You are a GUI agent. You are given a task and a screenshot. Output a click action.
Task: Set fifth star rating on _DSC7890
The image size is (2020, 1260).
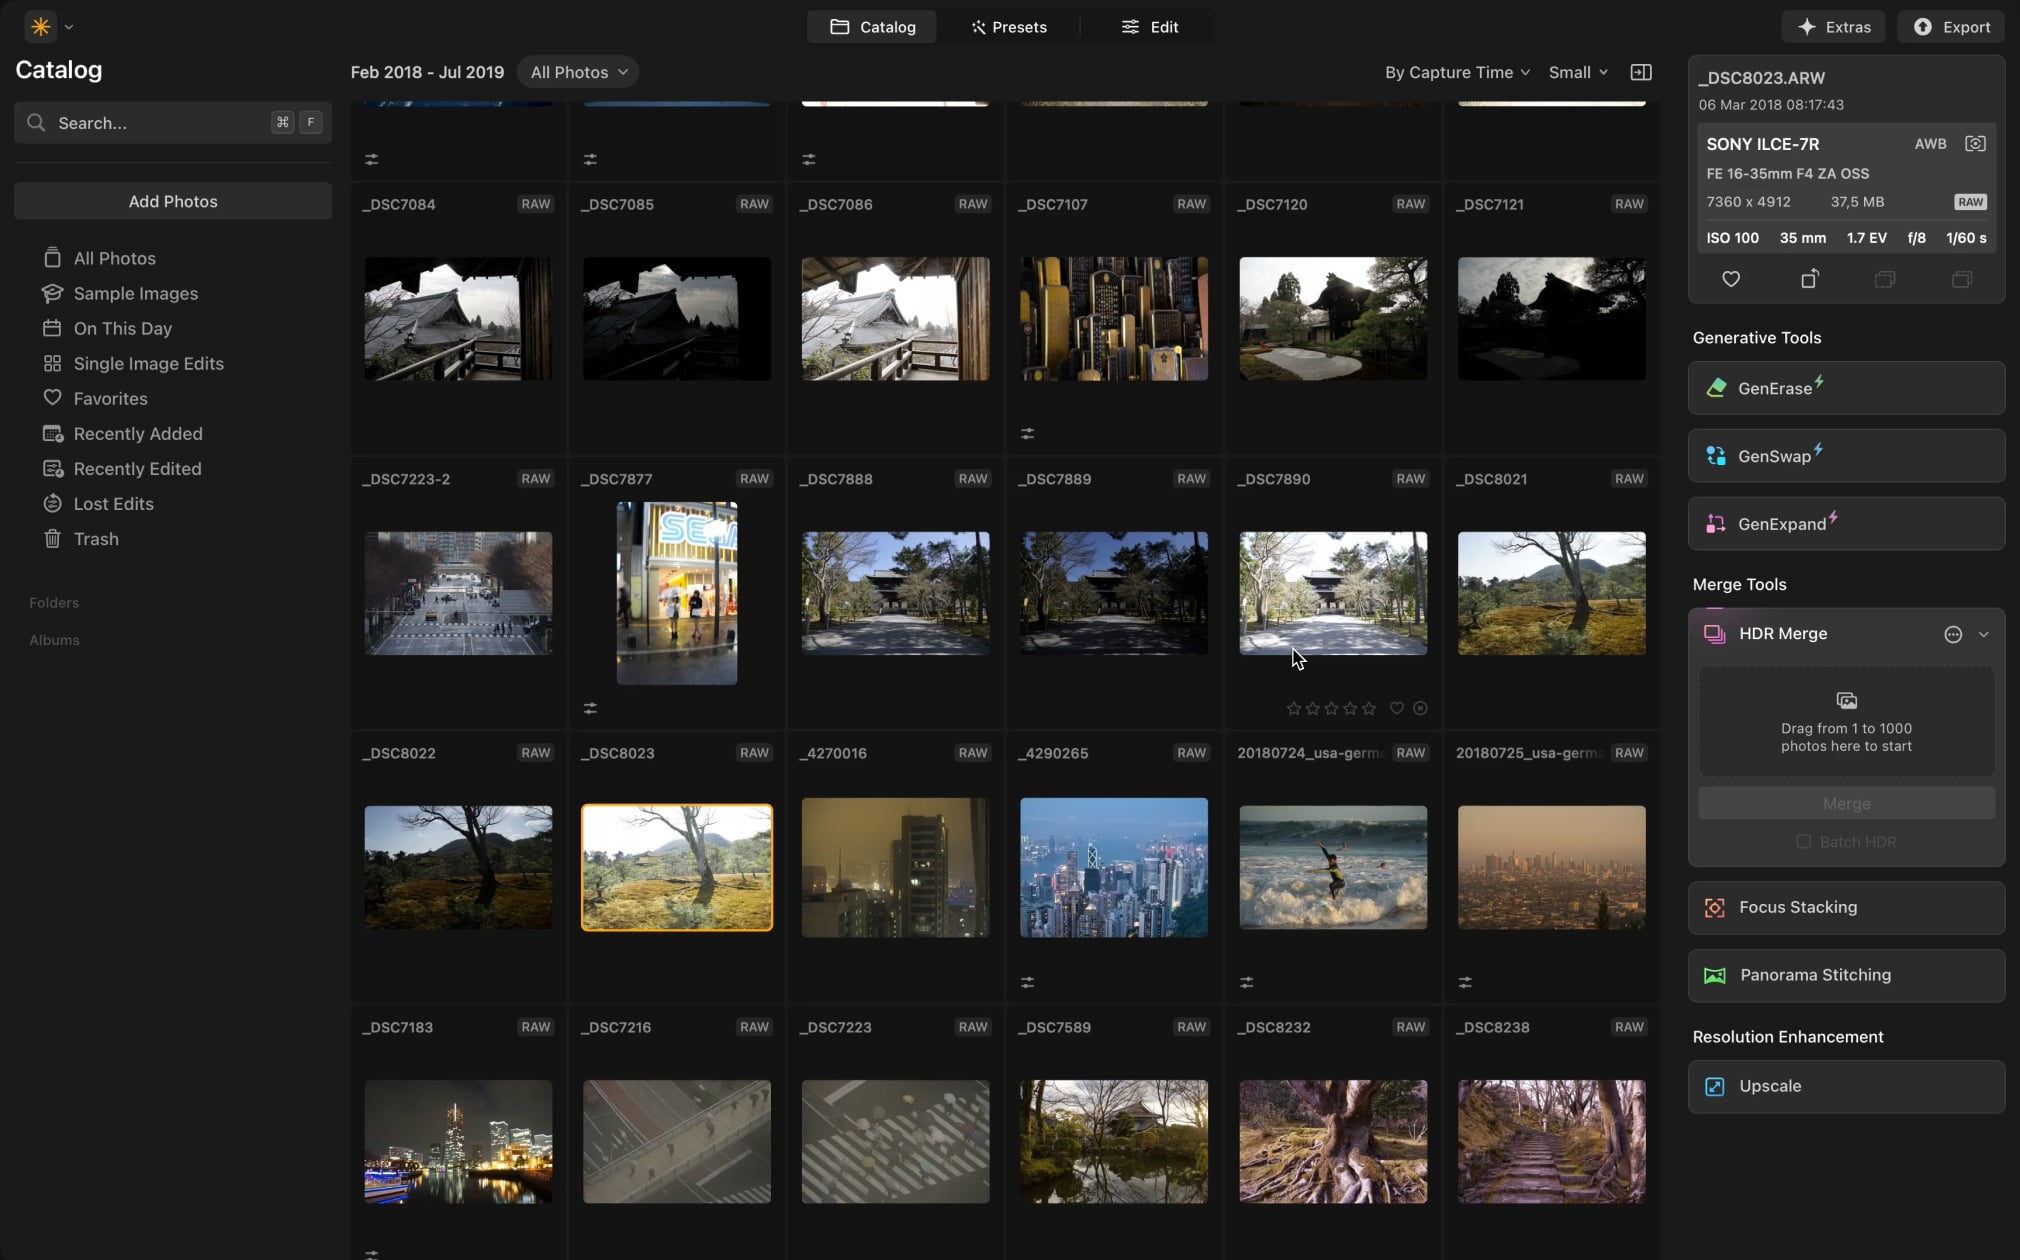tap(1369, 708)
